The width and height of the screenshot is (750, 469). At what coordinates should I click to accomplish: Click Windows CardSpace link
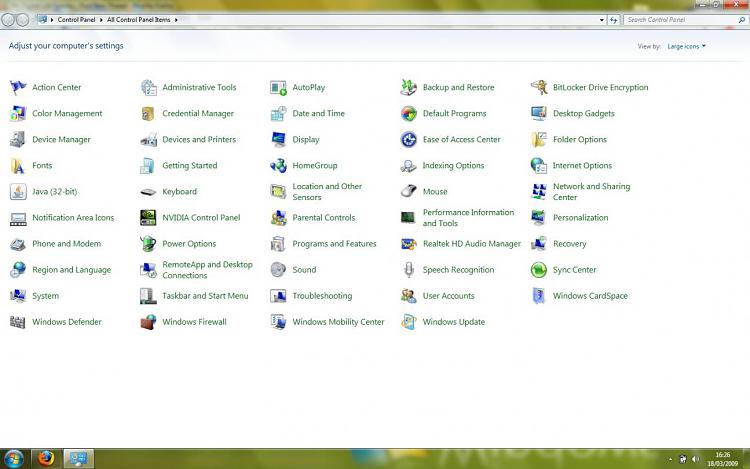590,296
